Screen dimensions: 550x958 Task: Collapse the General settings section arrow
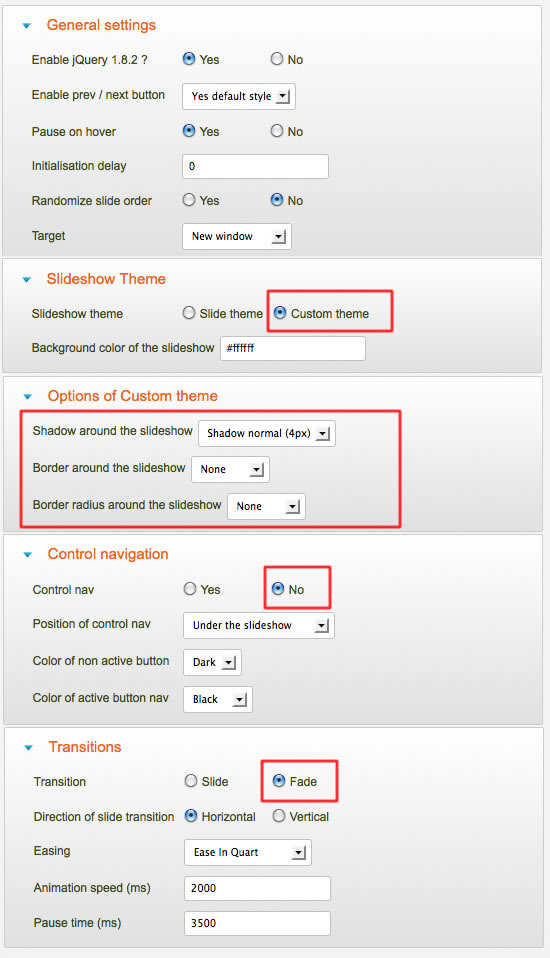[x=26, y=26]
